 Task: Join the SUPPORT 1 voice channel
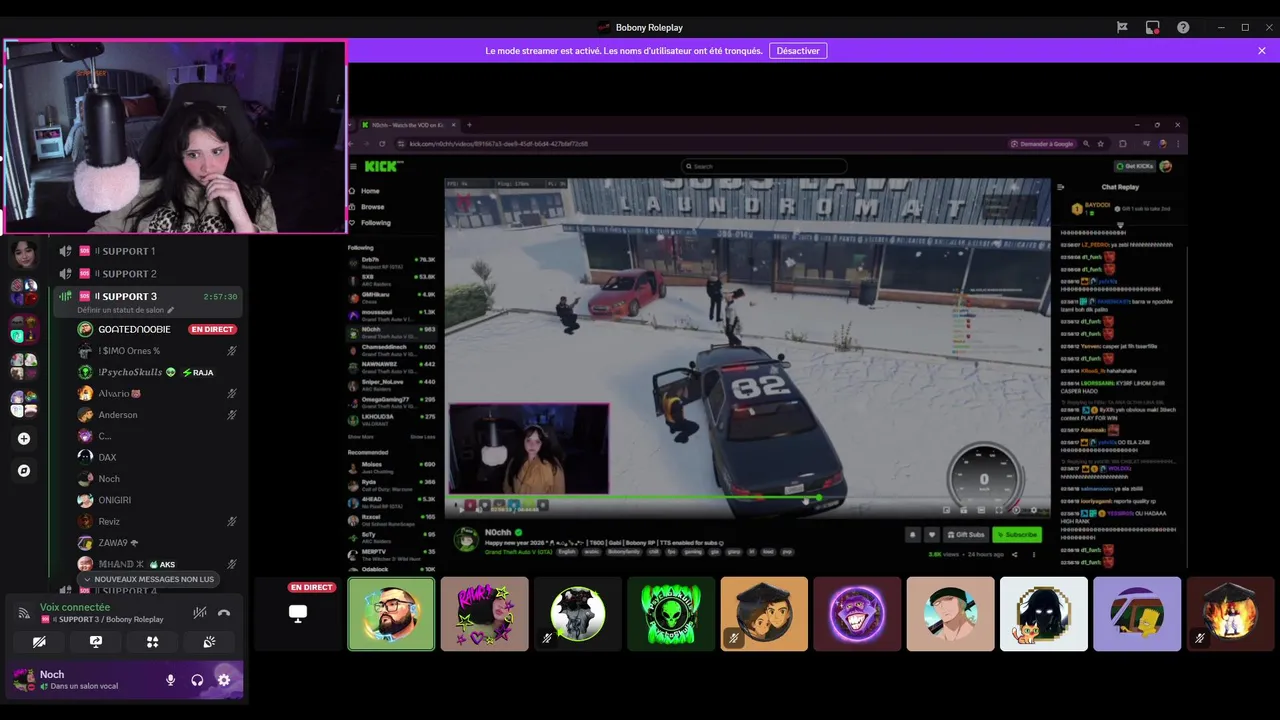click(148, 251)
